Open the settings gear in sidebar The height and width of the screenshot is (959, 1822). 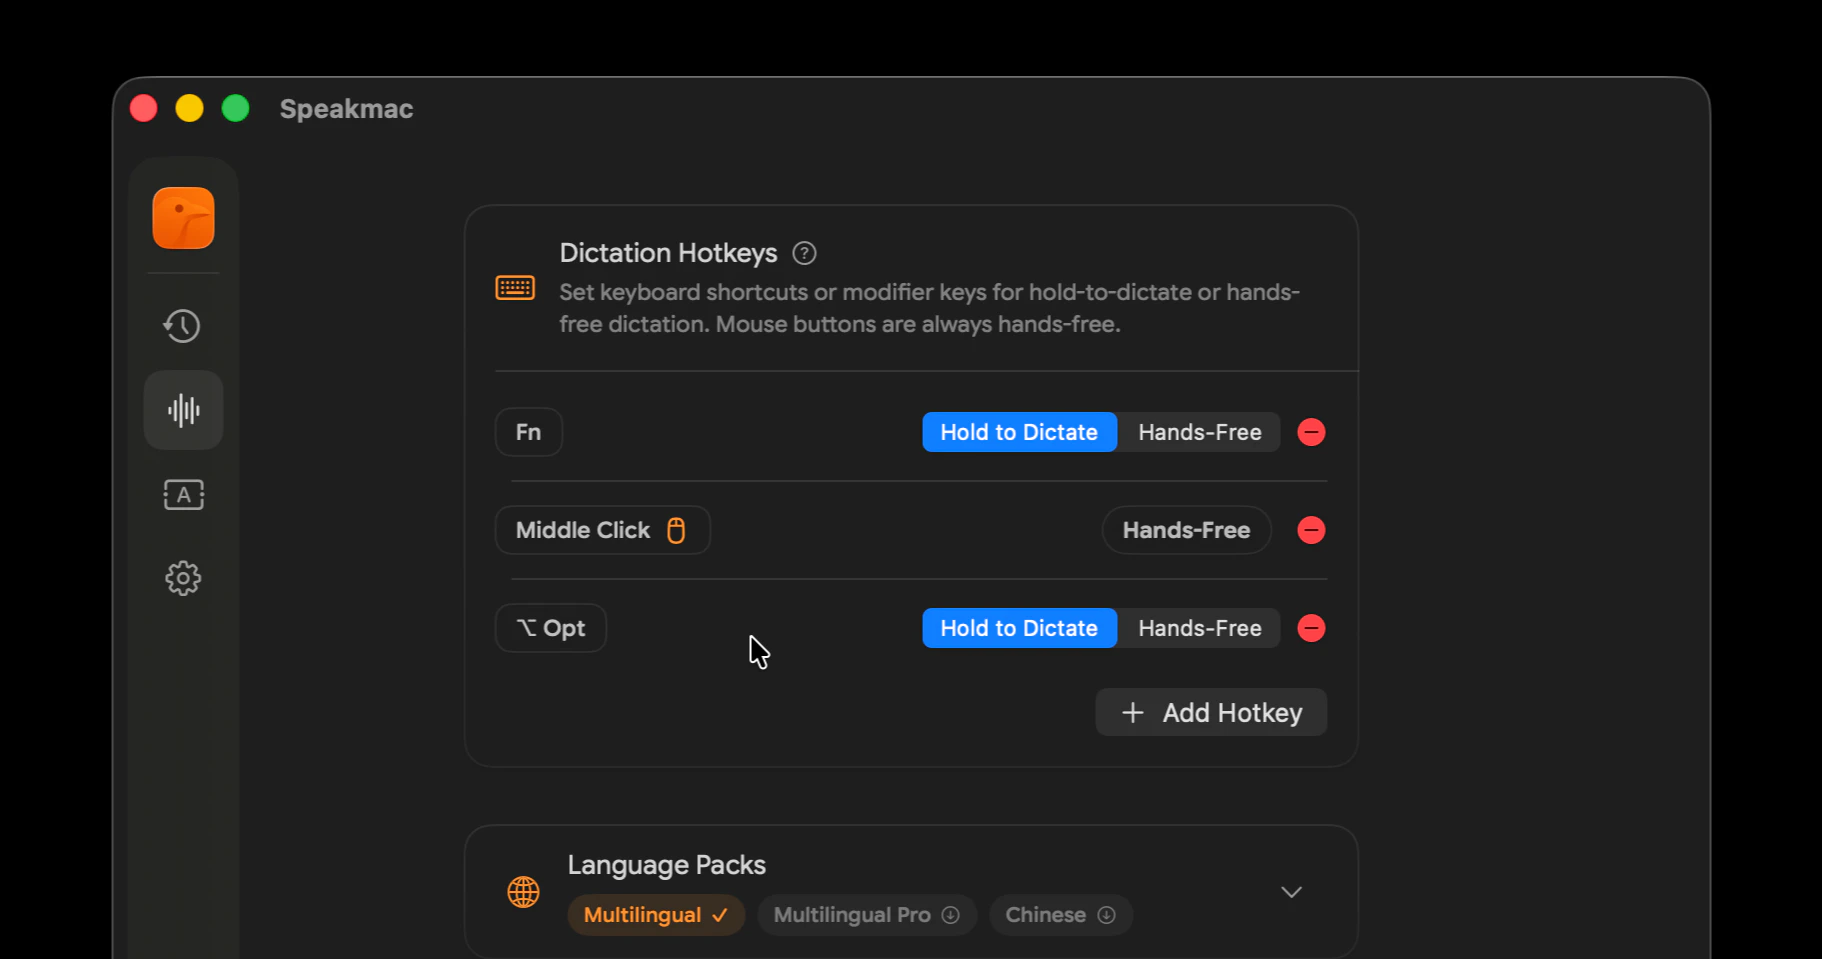(x=183, y=578)
